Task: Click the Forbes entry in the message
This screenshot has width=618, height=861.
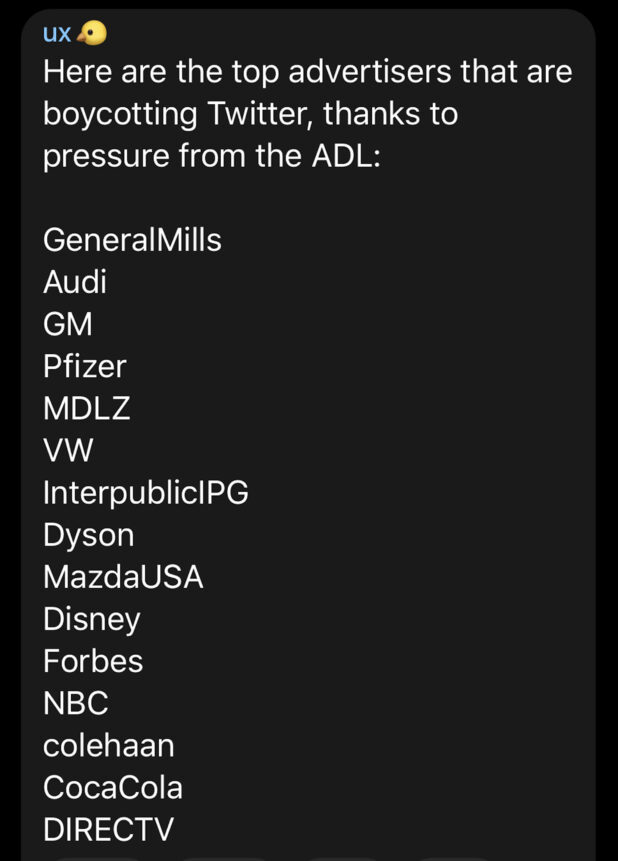Action: pyautogui.click(x=93, y=661)
